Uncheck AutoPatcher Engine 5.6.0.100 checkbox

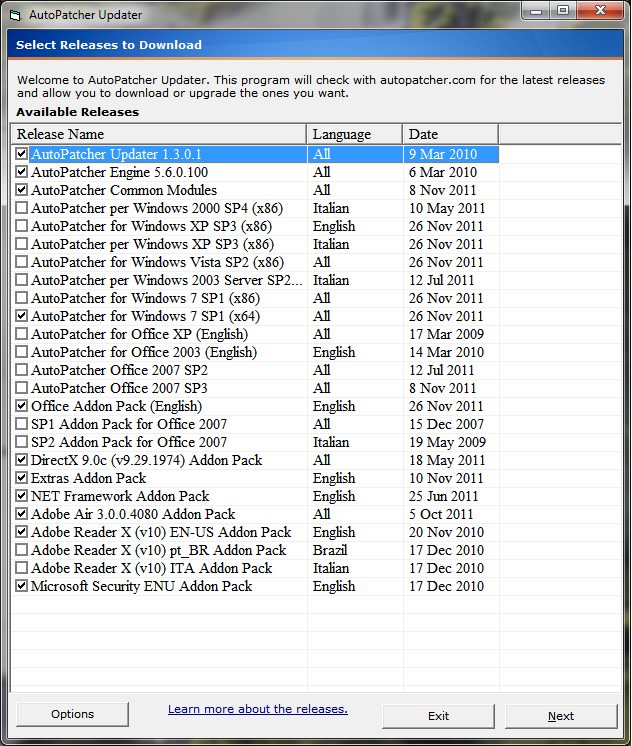point(21,172)
